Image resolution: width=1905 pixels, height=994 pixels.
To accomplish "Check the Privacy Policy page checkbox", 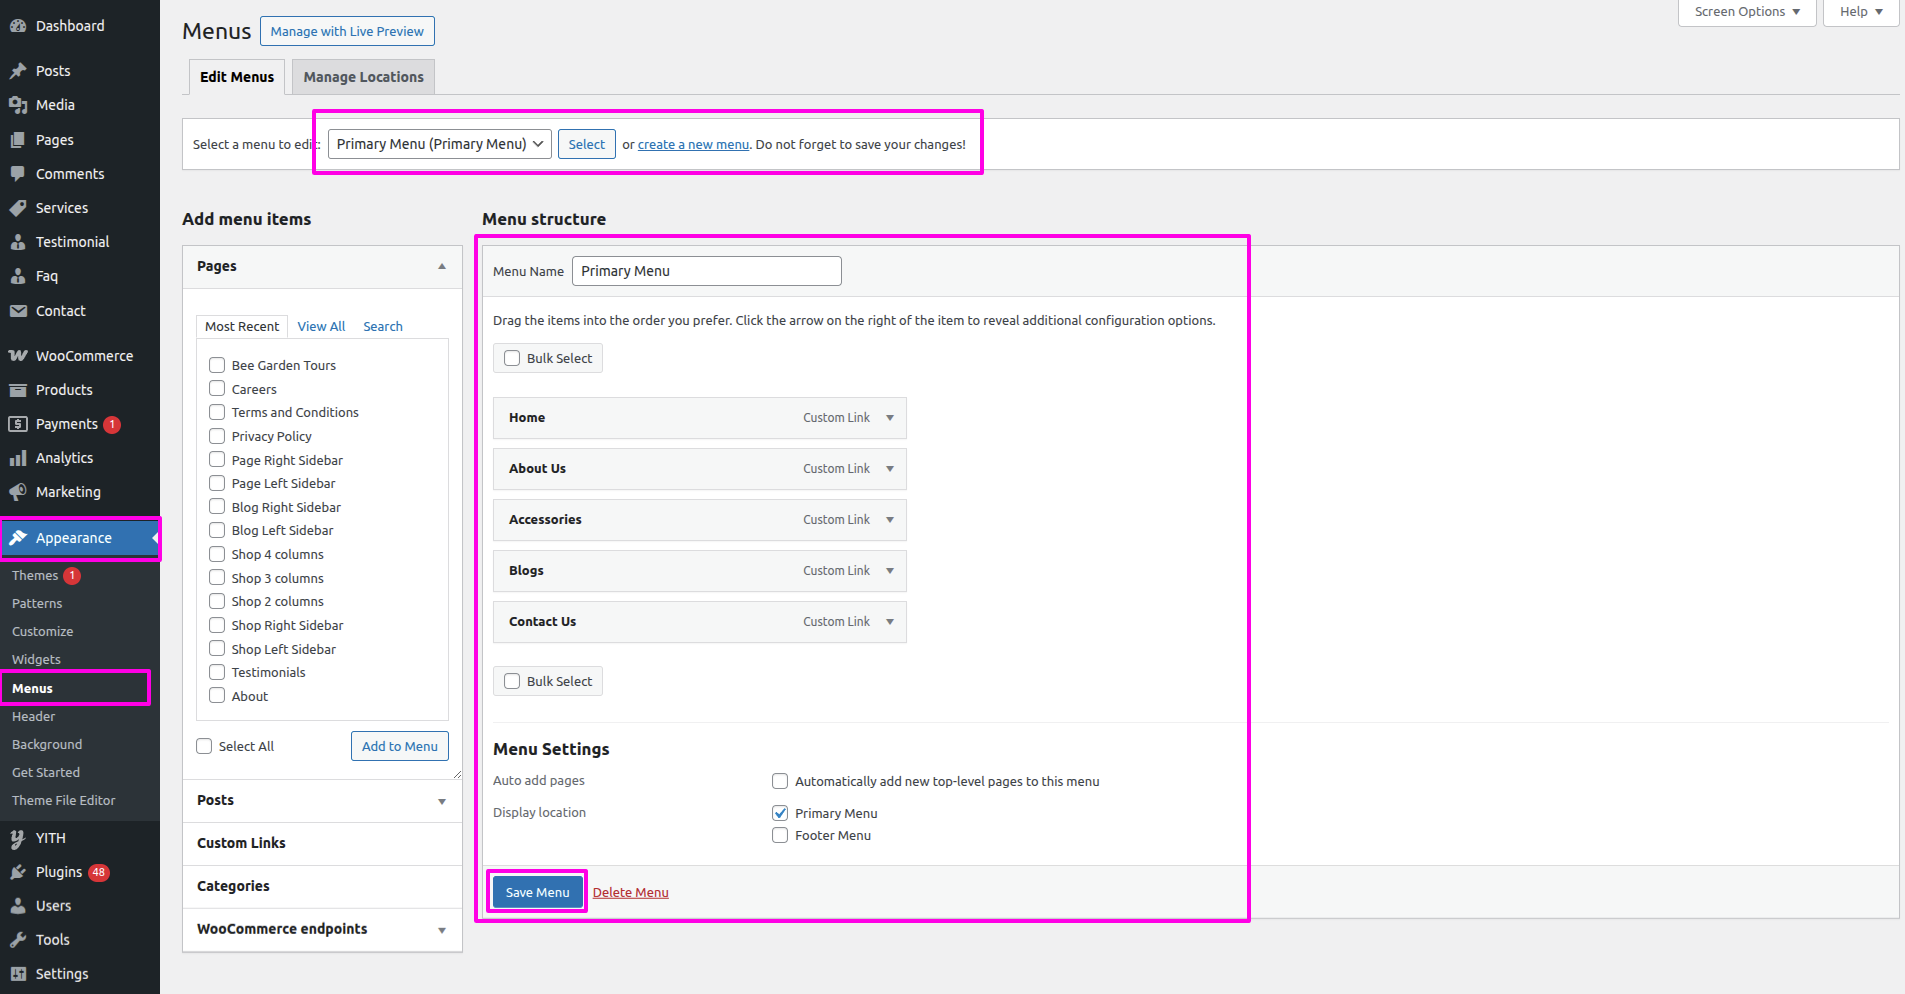I will pos(217,436).
